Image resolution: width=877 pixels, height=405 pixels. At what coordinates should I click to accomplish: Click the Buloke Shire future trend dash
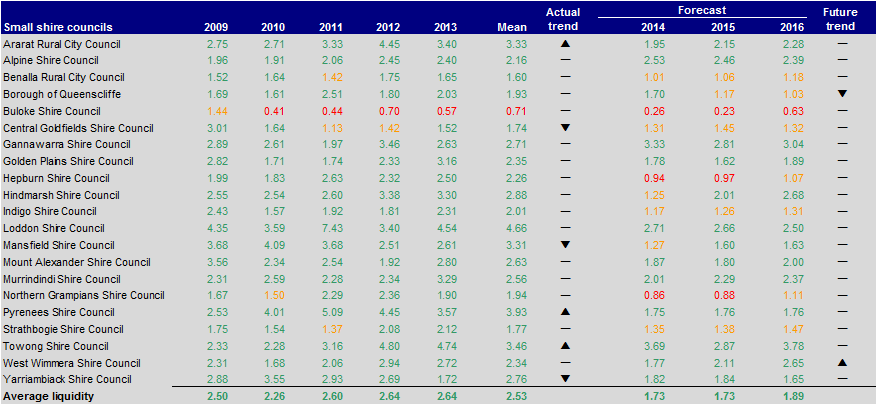tap(842, 111)
